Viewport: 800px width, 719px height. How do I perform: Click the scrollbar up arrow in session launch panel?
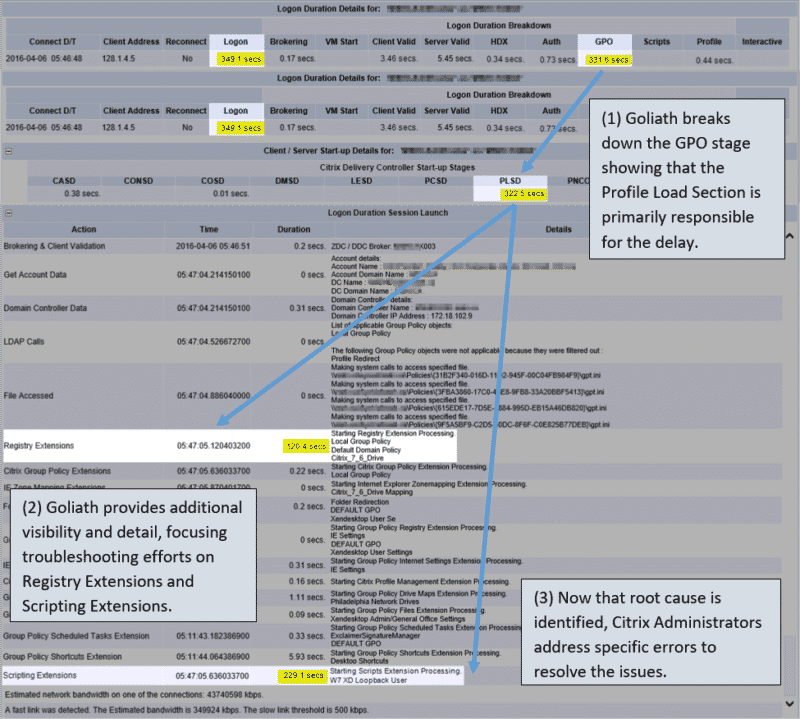789,236
